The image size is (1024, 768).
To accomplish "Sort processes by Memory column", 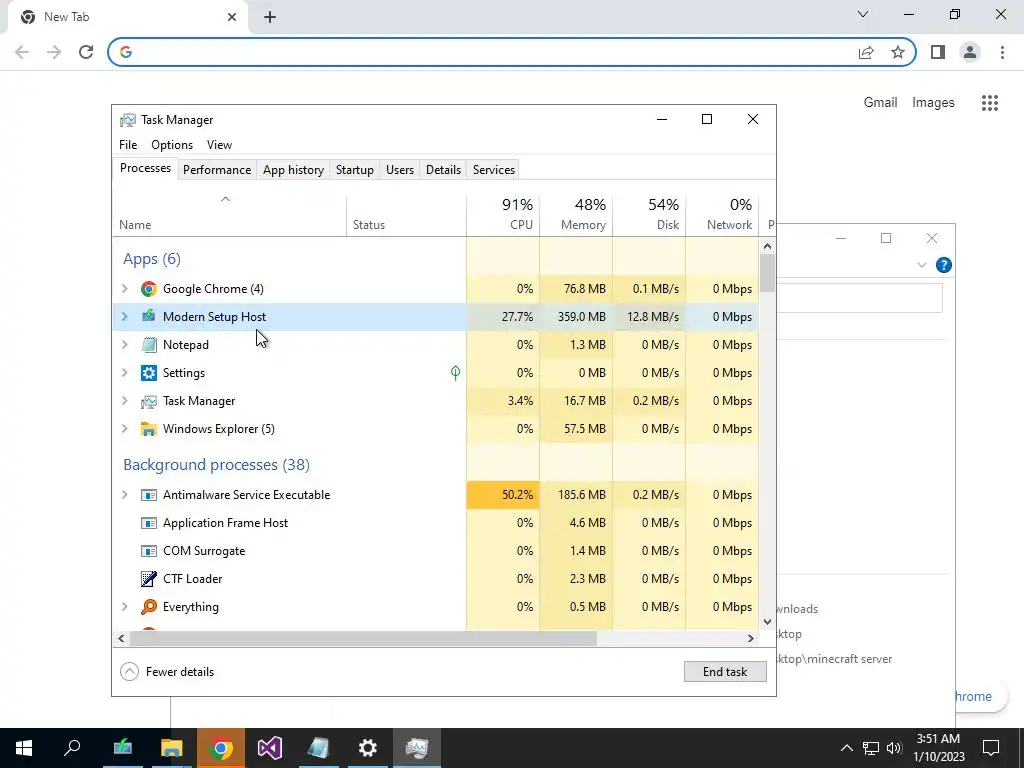I will [x=577, y=215].
